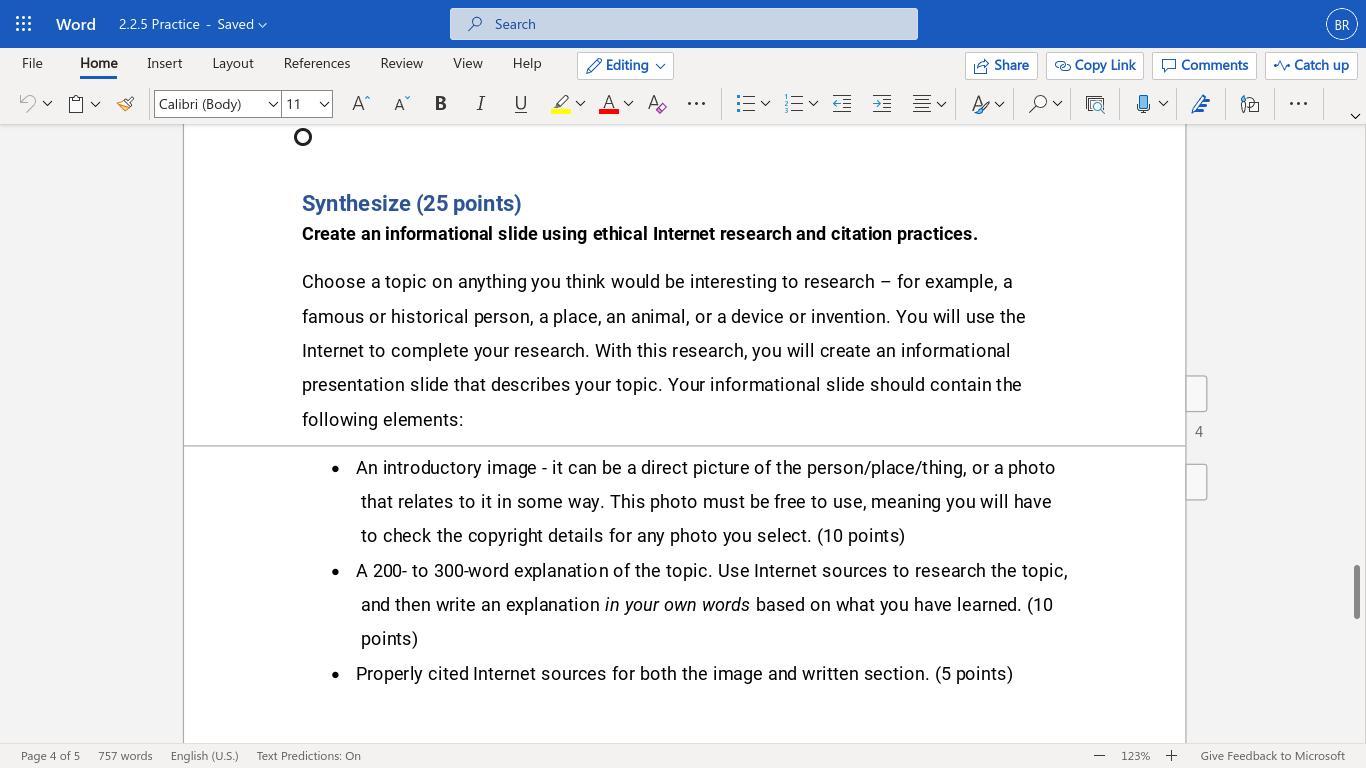
Task: Decrease the paragraph indent
Action: click(842, 104)
